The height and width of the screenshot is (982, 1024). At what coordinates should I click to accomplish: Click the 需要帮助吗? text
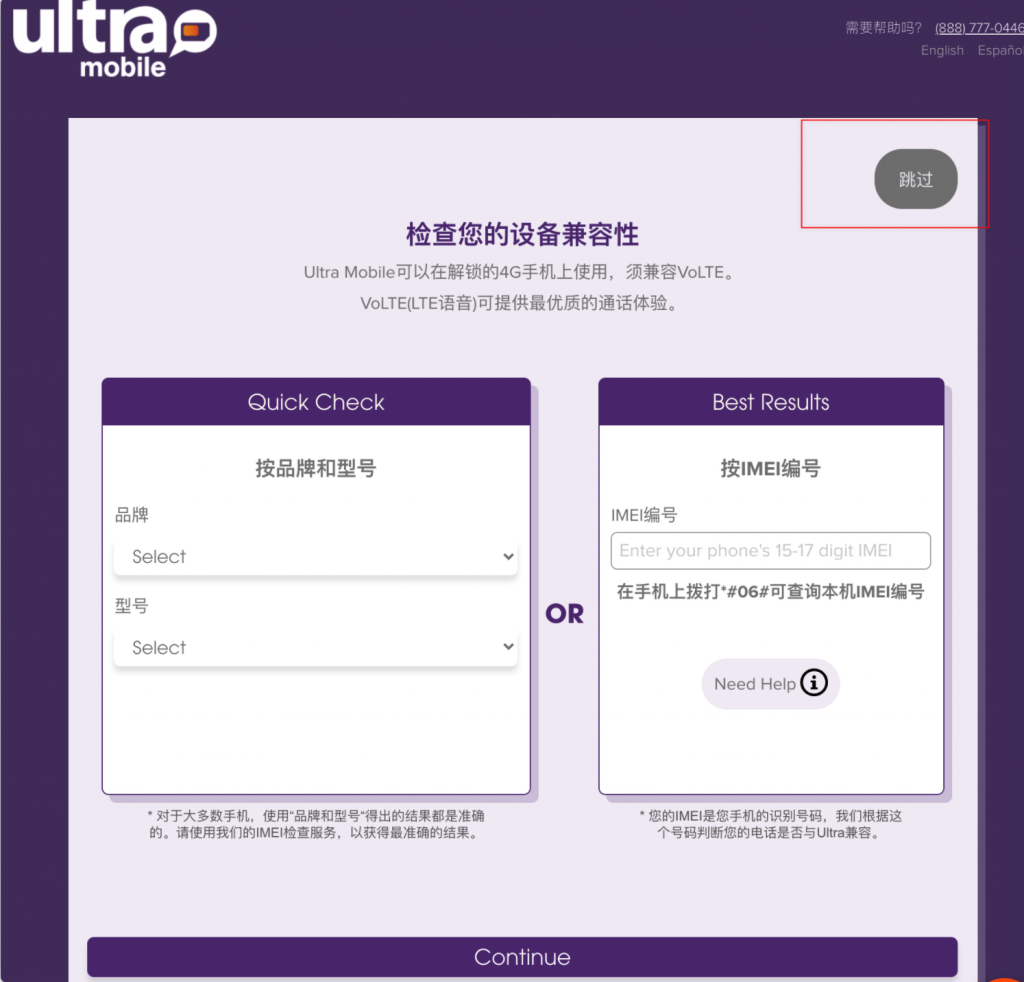click(x=883, y=27)
